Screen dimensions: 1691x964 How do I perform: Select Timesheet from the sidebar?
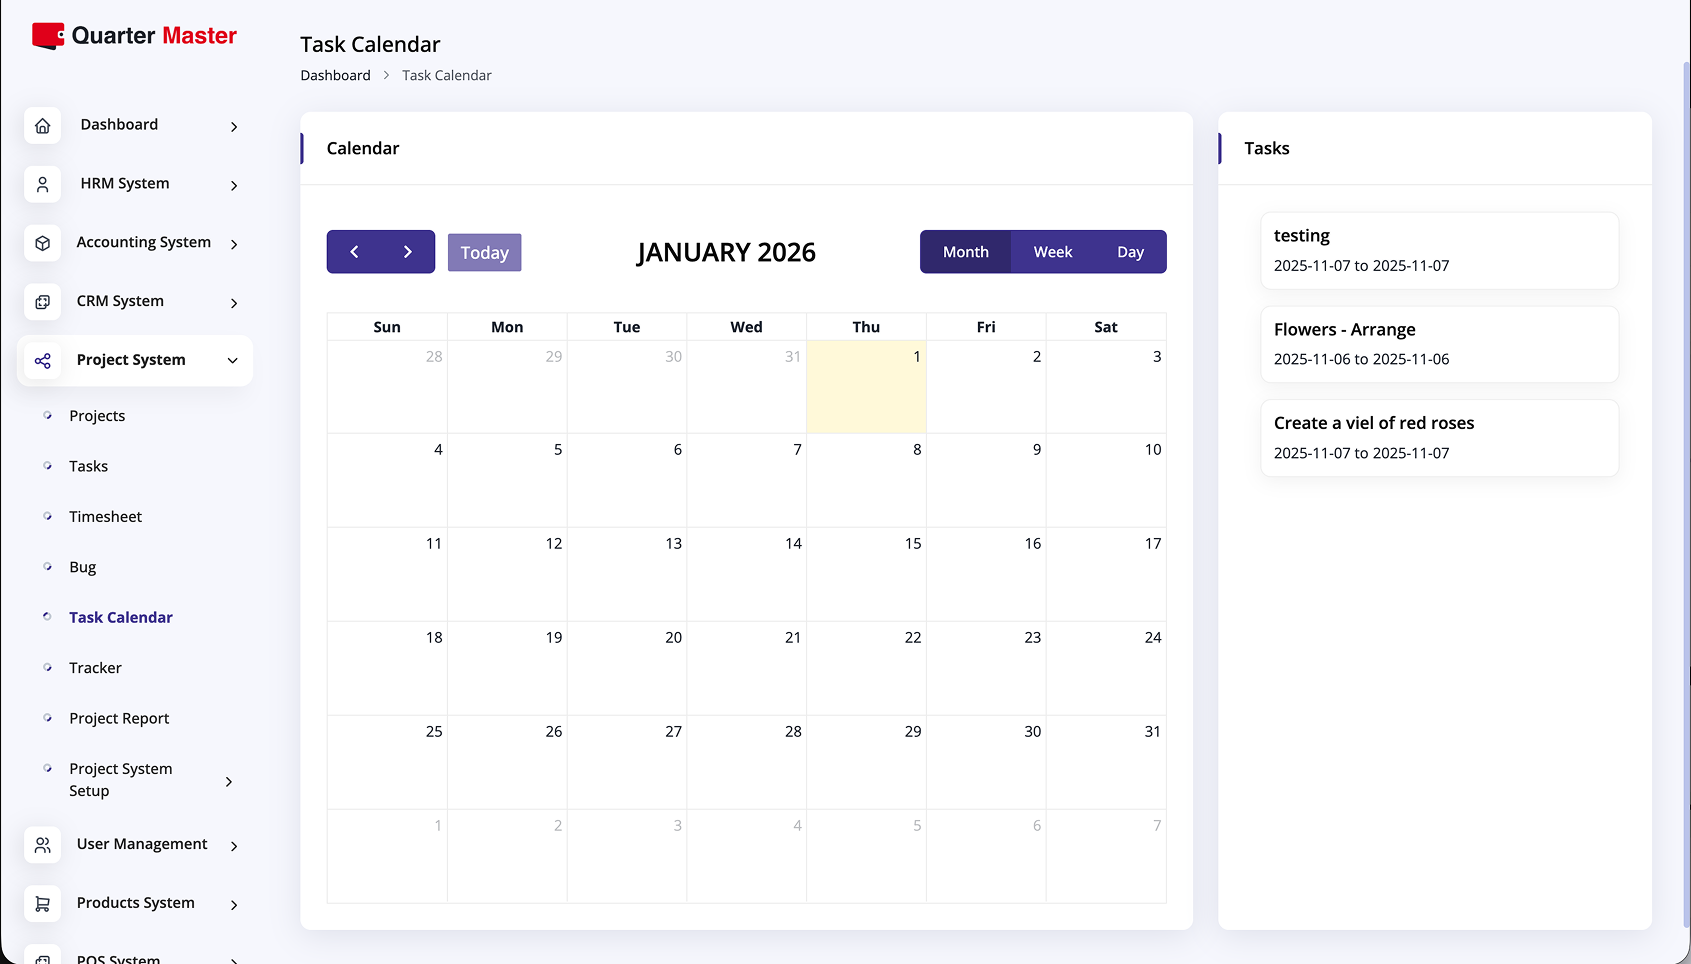[105, 516]
